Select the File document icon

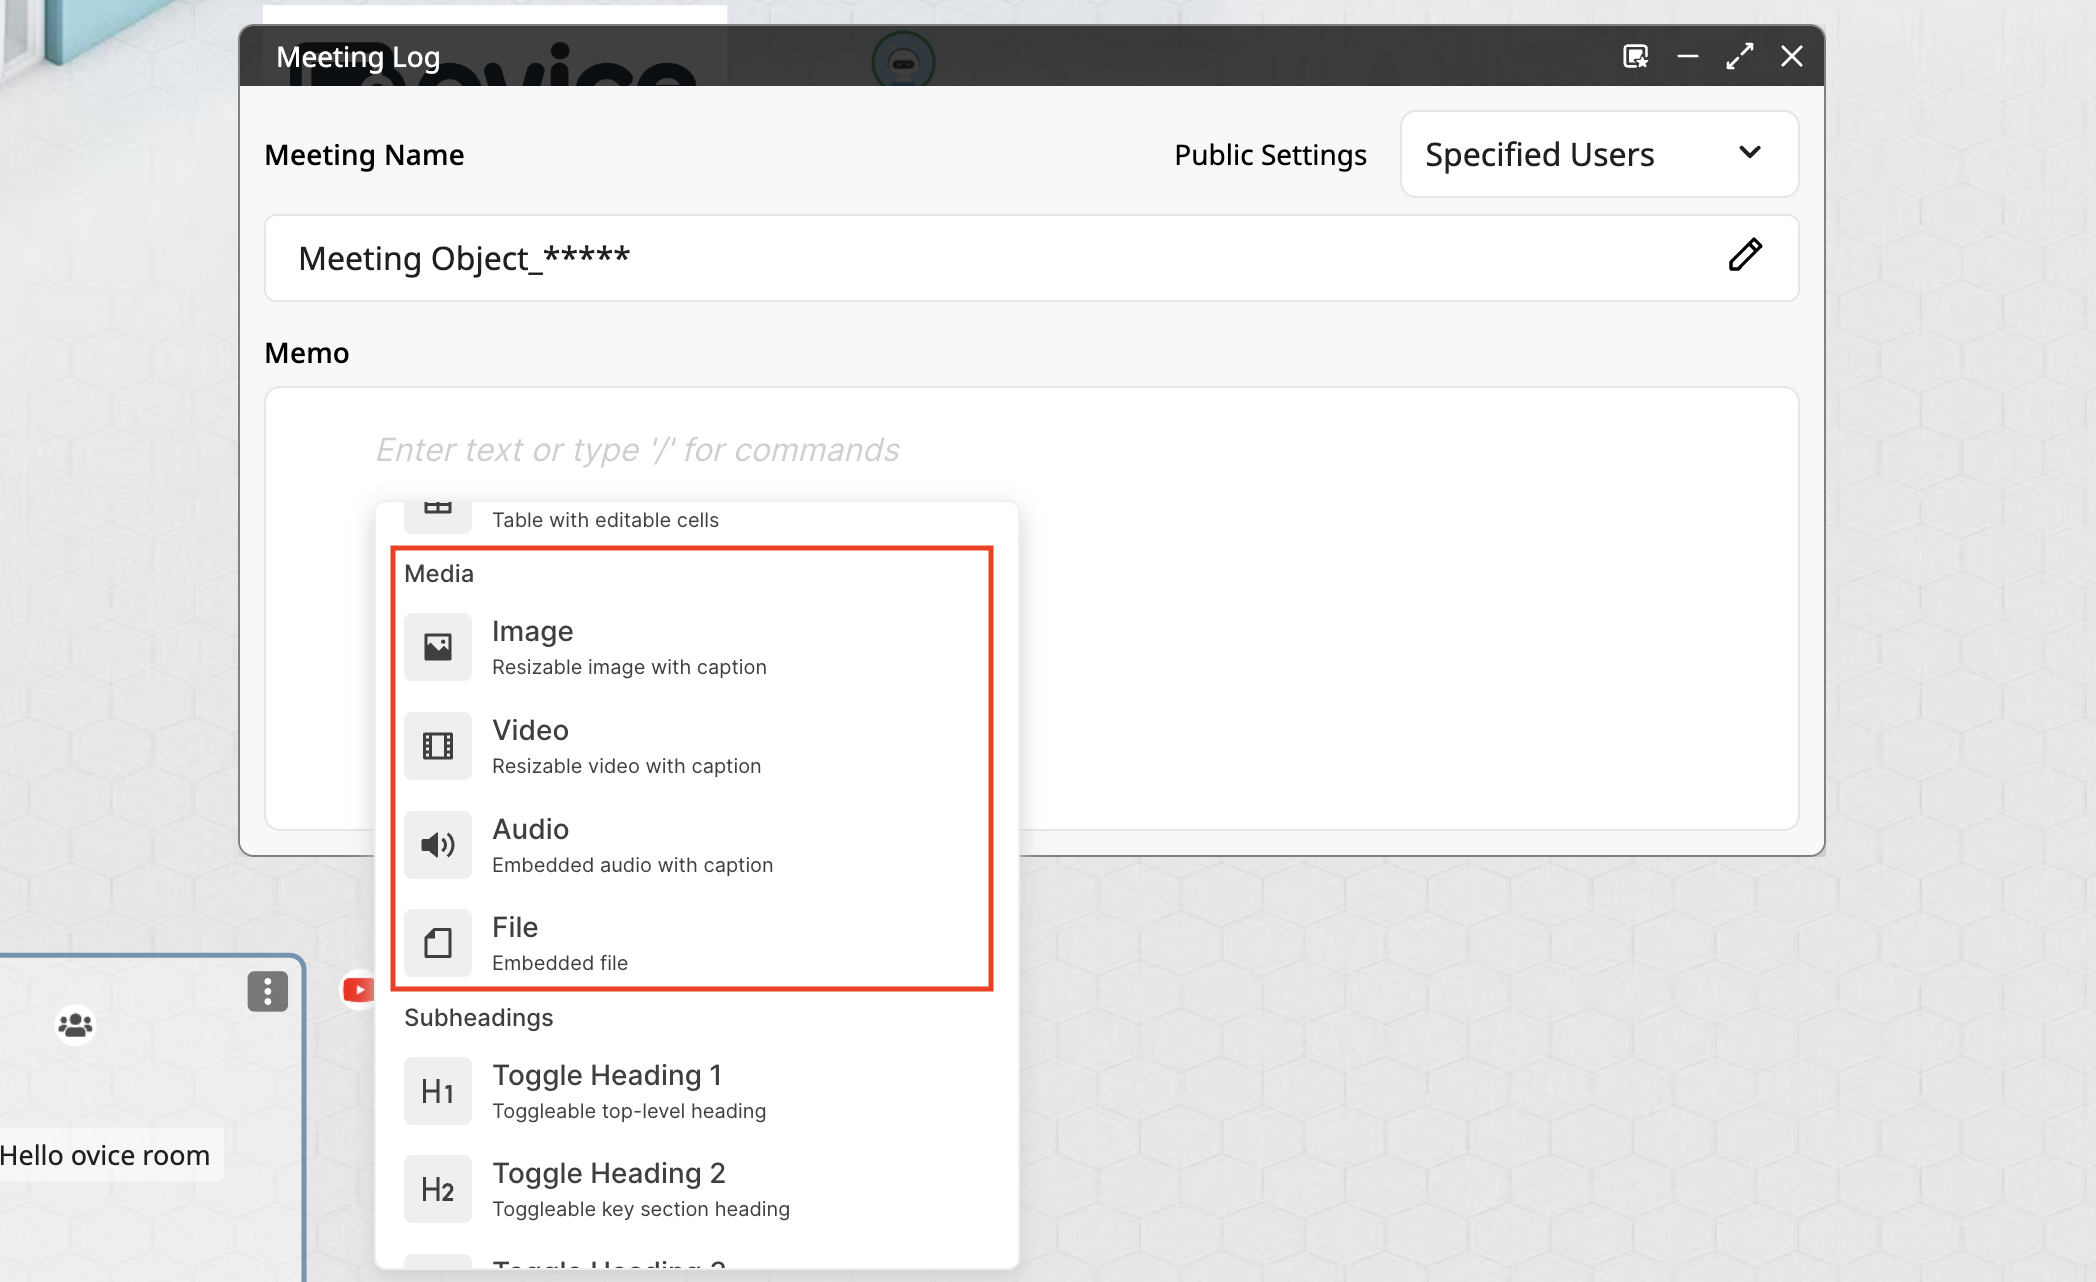(x=438, y=943)
